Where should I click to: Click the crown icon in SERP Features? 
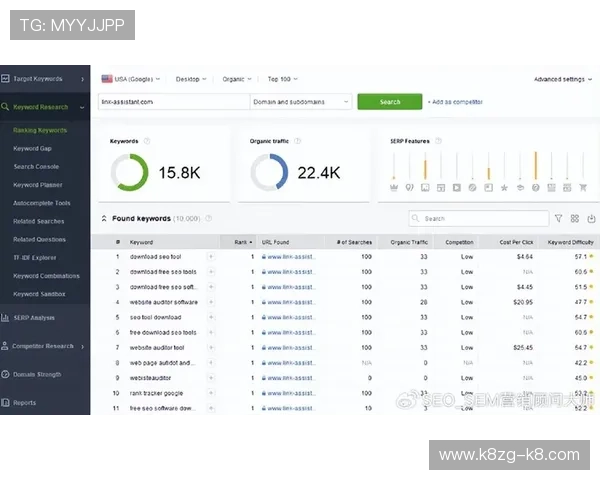[394, 187]
